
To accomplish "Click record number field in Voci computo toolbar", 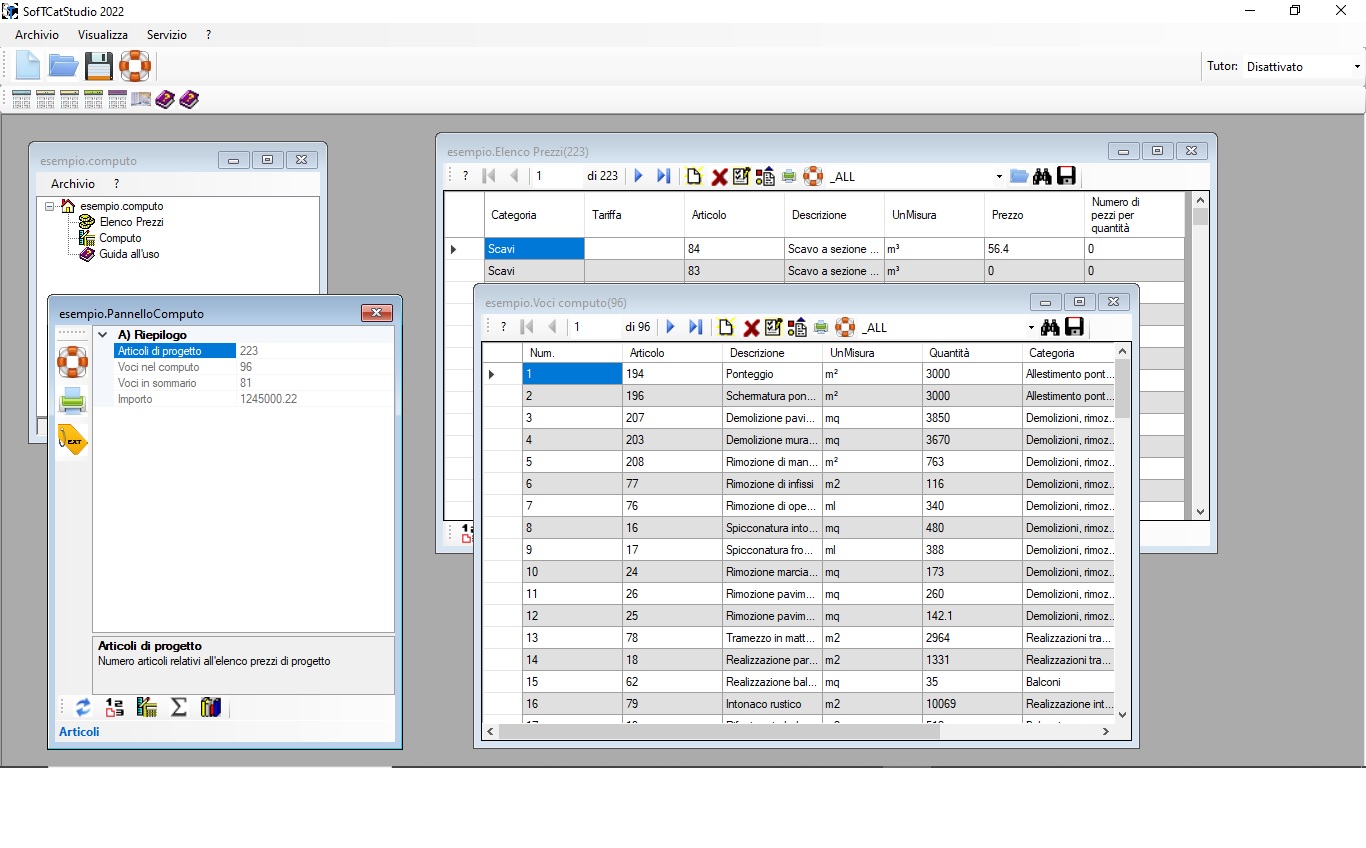I will (594, 327).
